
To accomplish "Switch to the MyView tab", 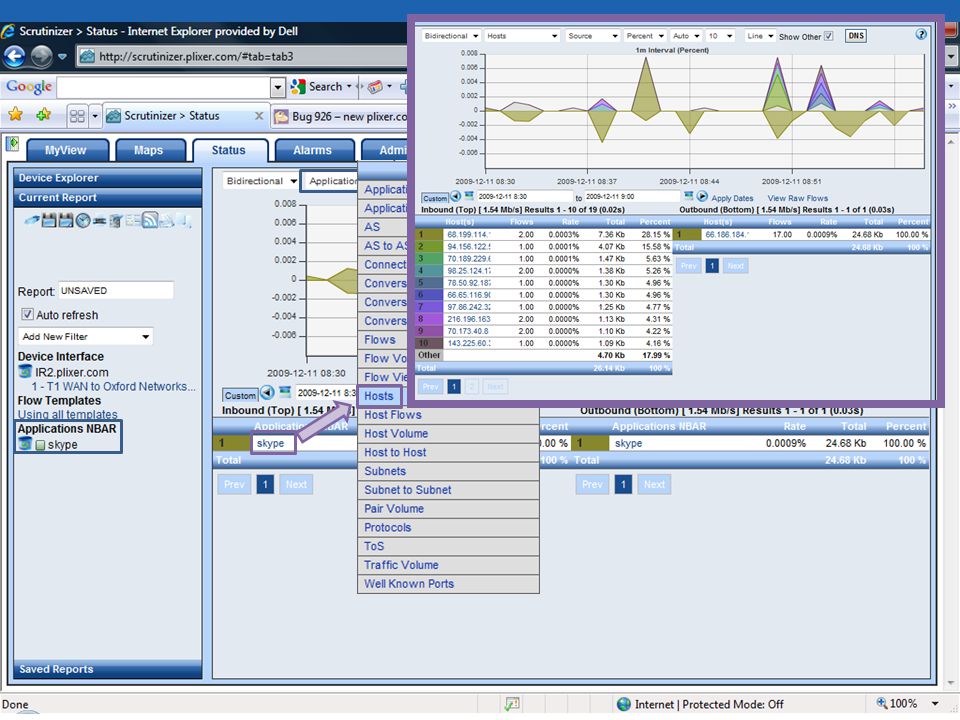I will tap(67, 150).
